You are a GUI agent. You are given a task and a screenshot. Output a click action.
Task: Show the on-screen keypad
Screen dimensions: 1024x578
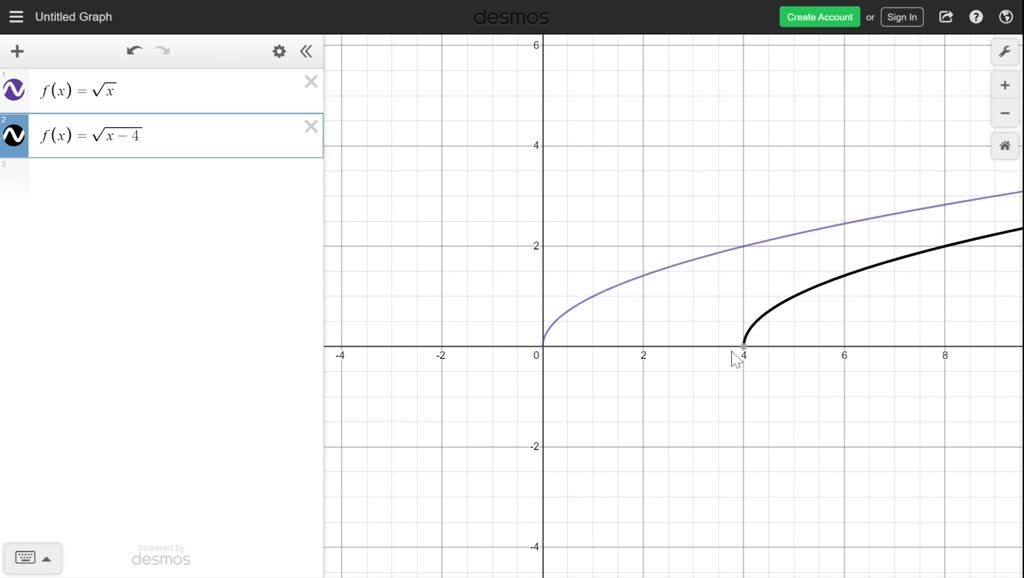click(x=25, y=558)
